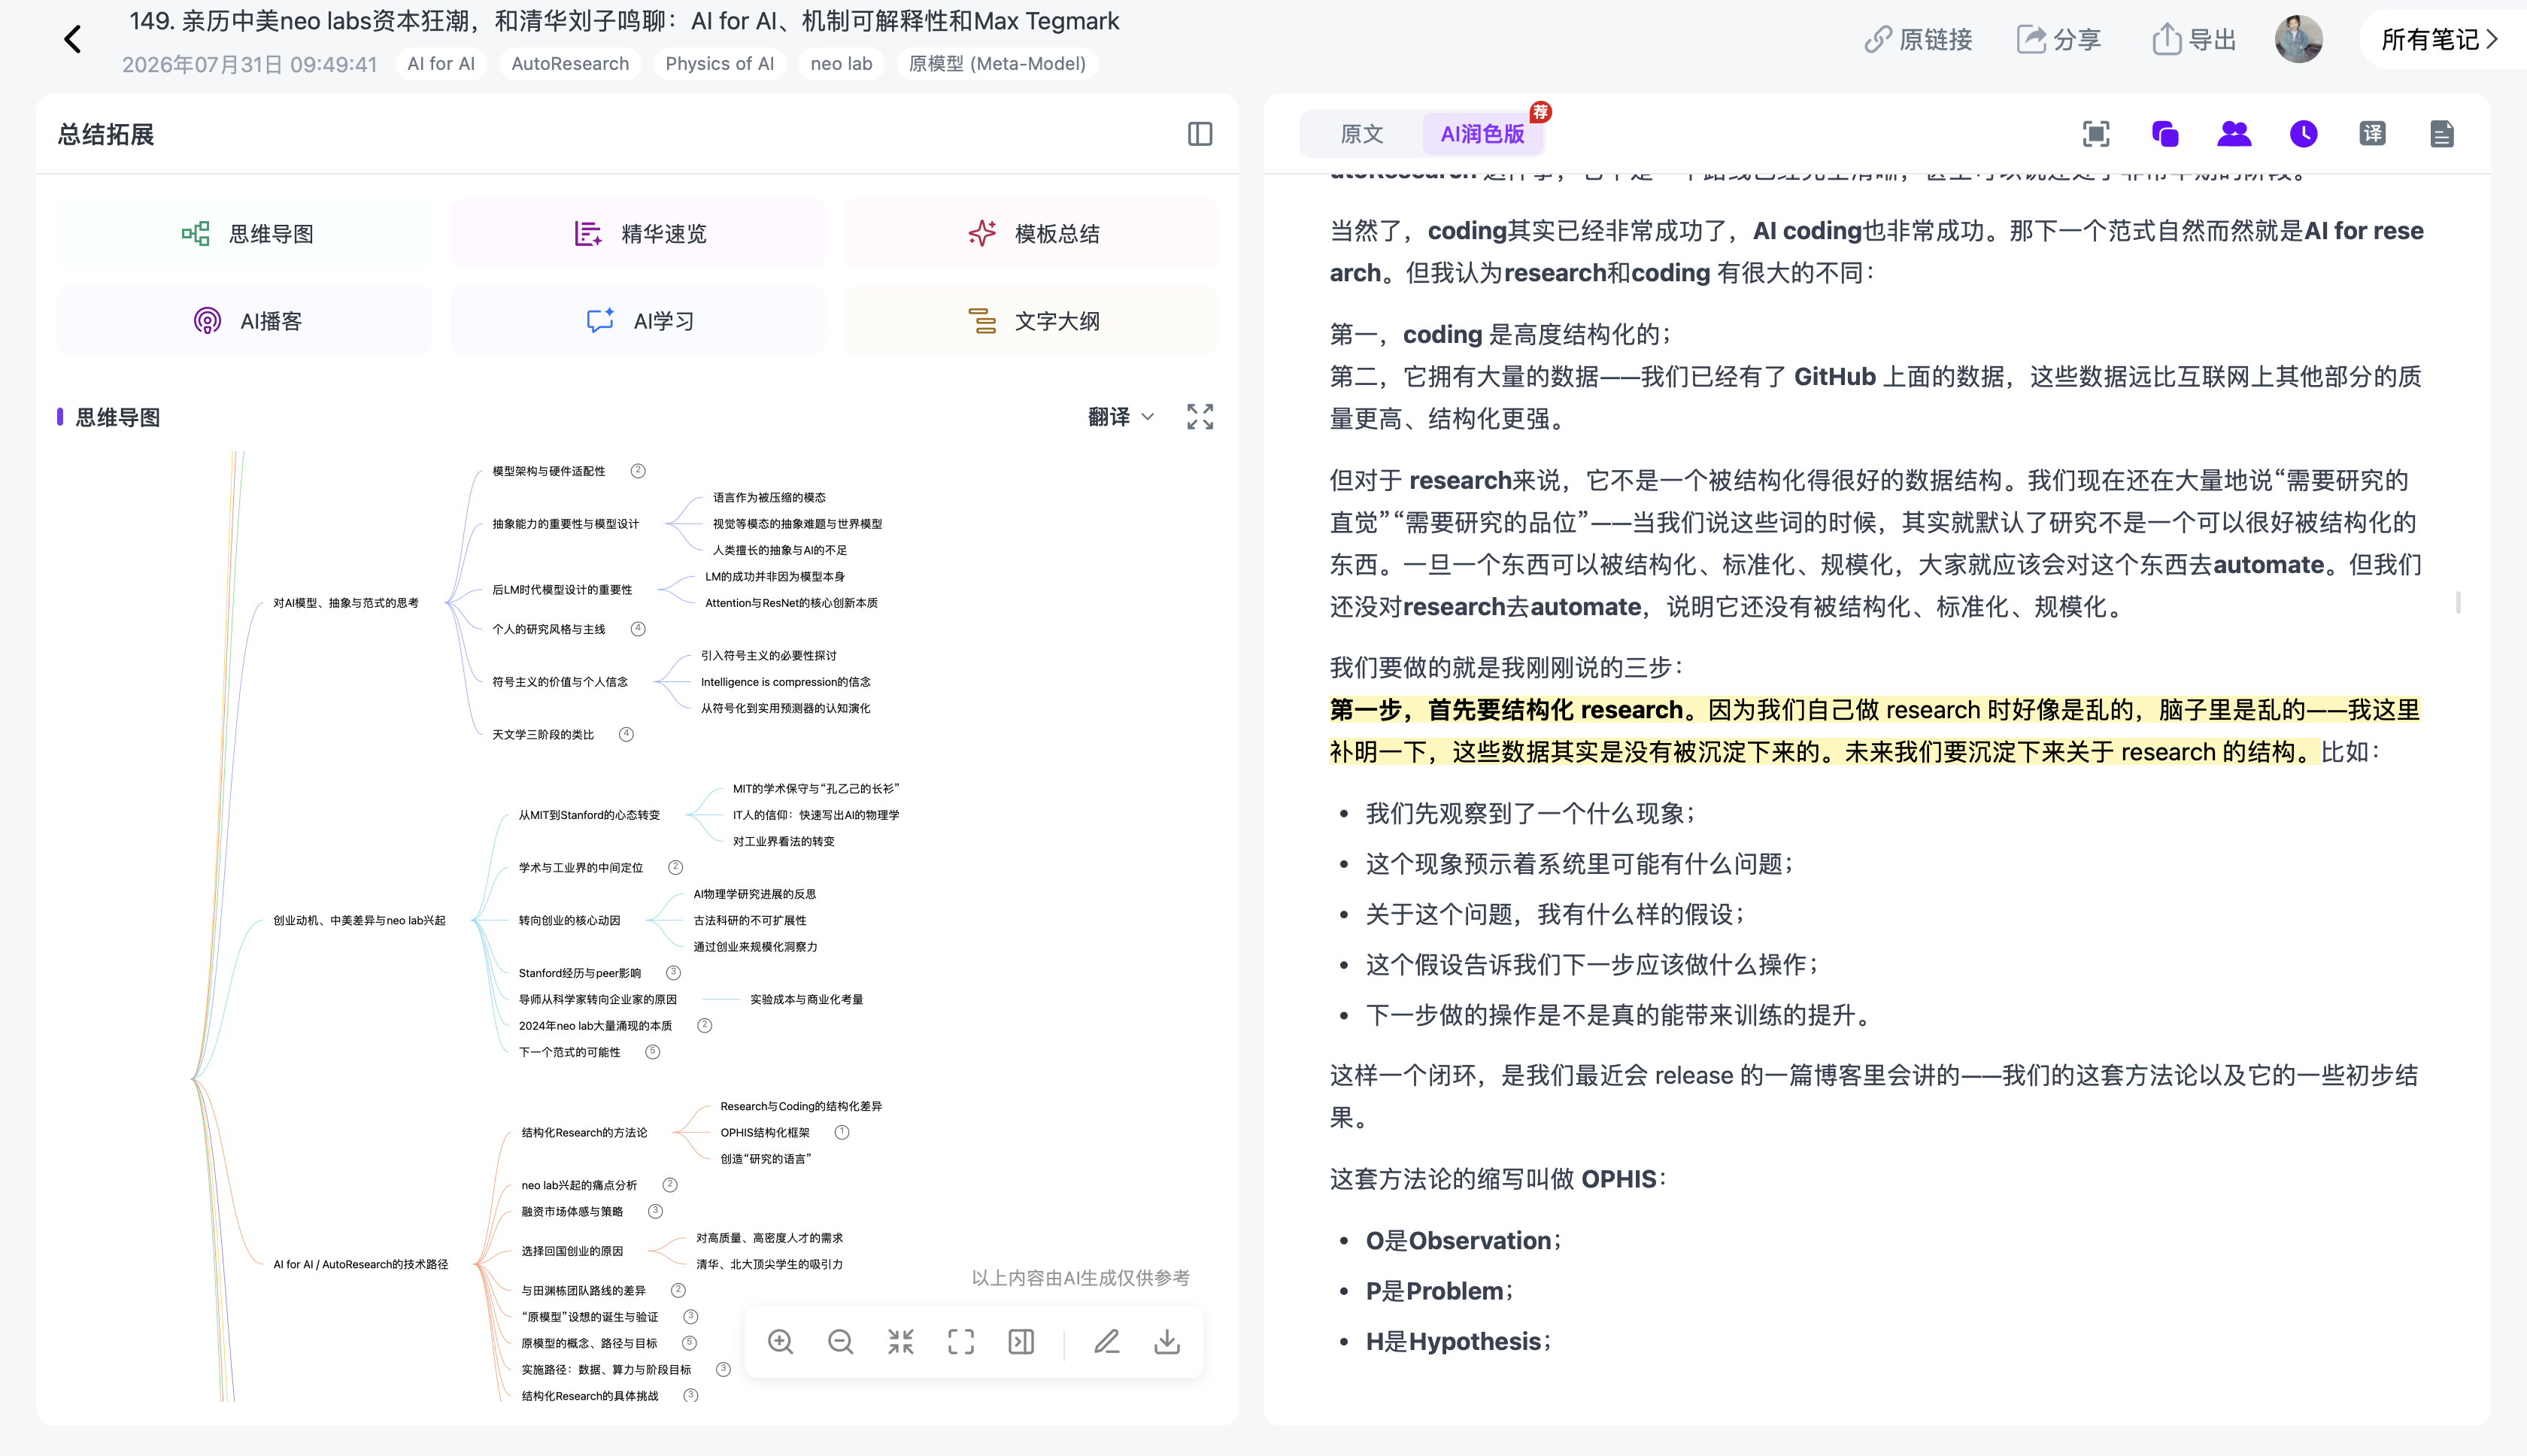Click the highlighted 第一步，首先要结构化 research sentence
The image size is (2527, 1456).
click(1874, 731)
